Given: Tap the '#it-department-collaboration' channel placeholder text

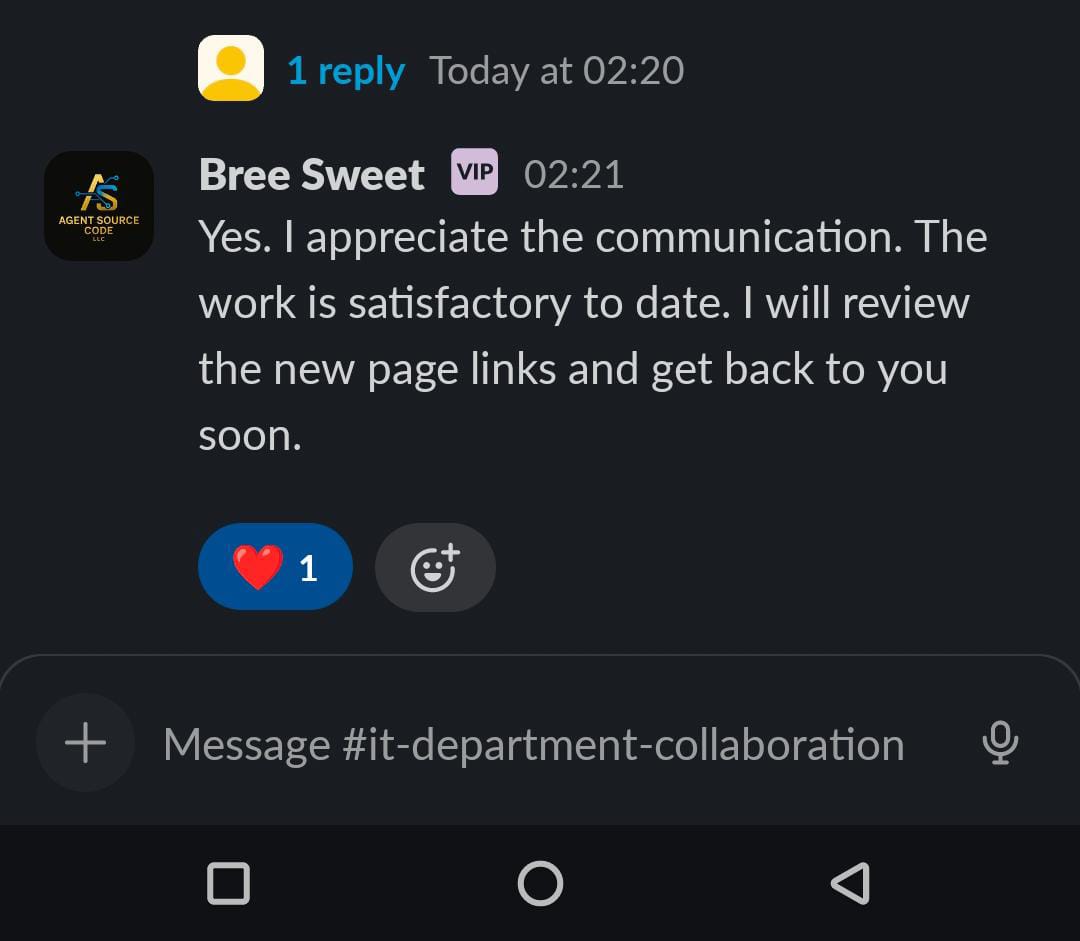Looking at the screenshot, I should 623,745.
